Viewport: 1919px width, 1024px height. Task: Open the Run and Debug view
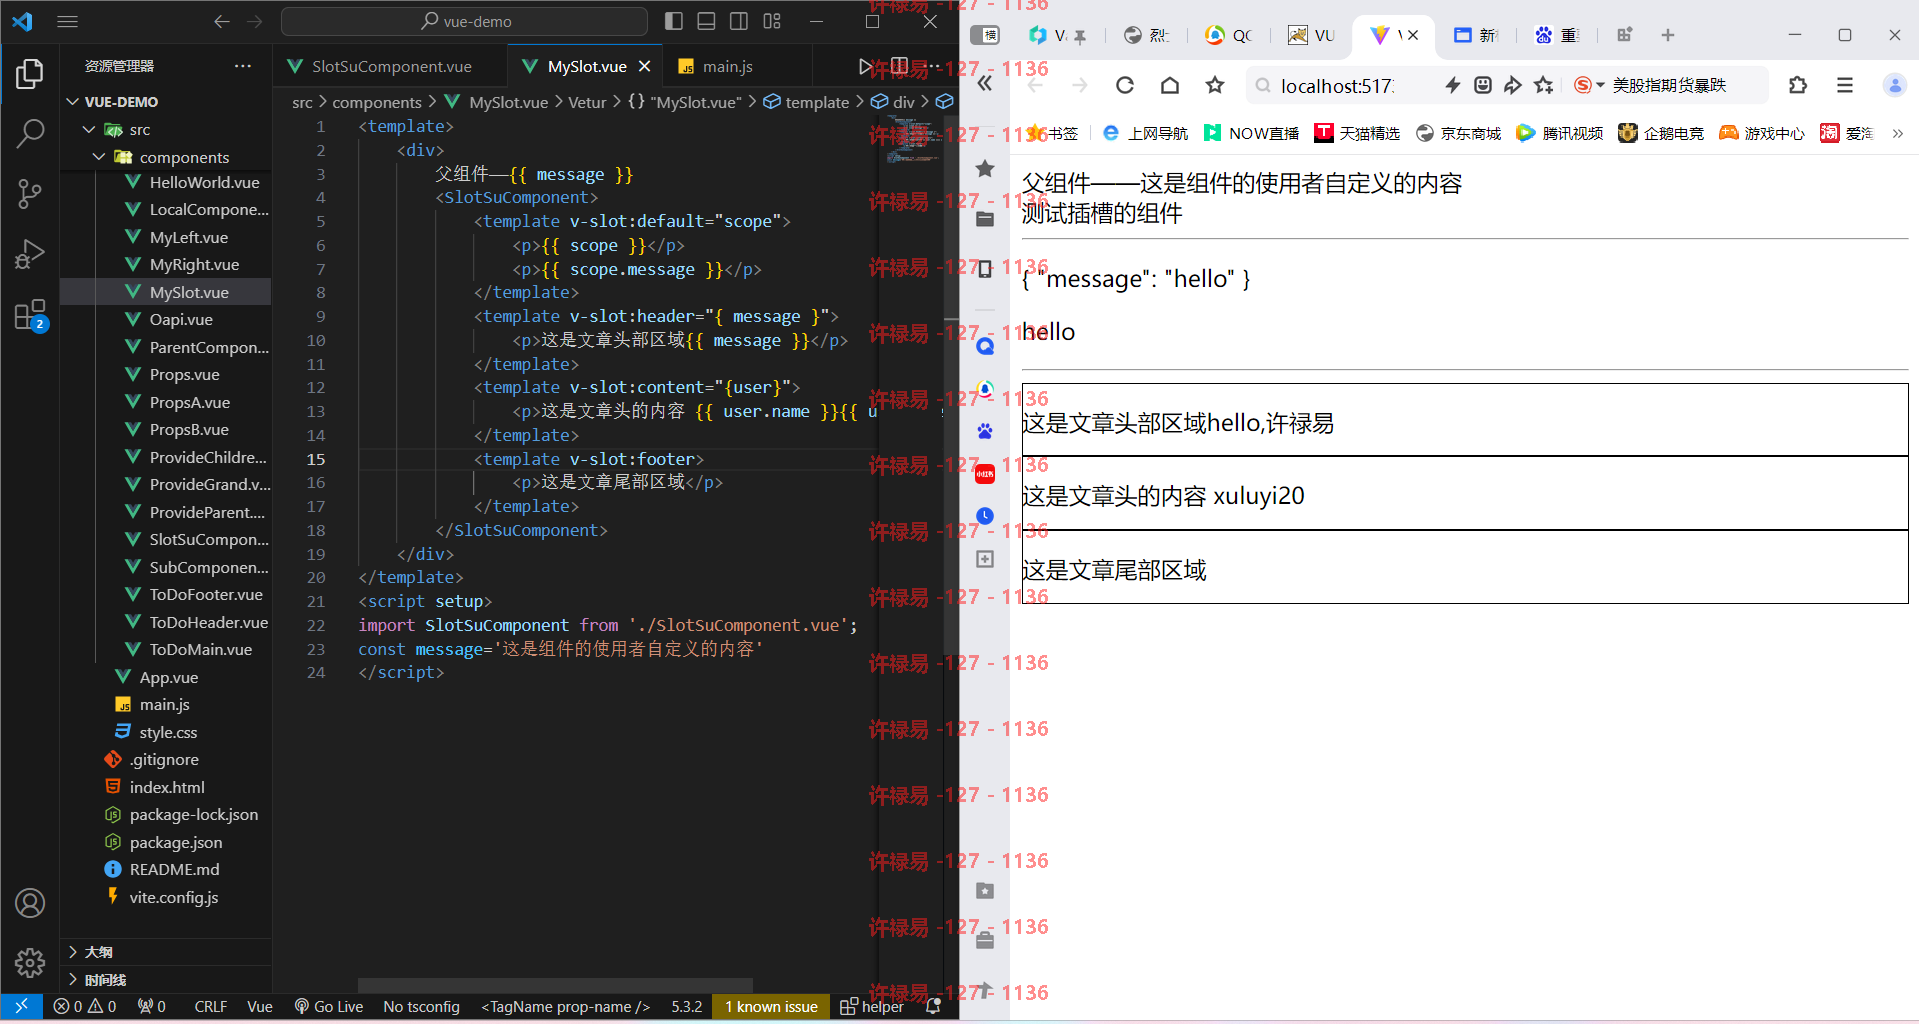[x=30, y=254]
